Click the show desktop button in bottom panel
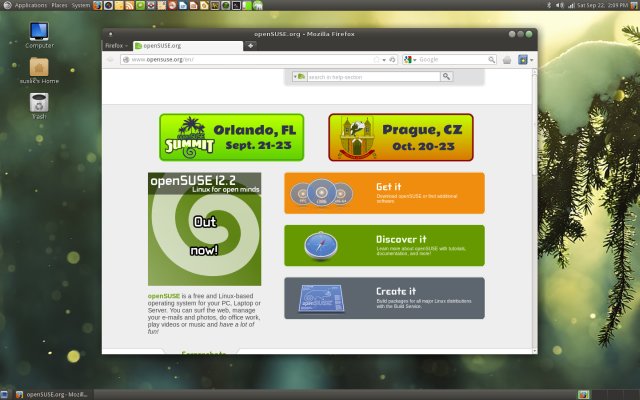The height and width of the screenshot is (400, 640). pyautogui.click(x=4, y=394)
